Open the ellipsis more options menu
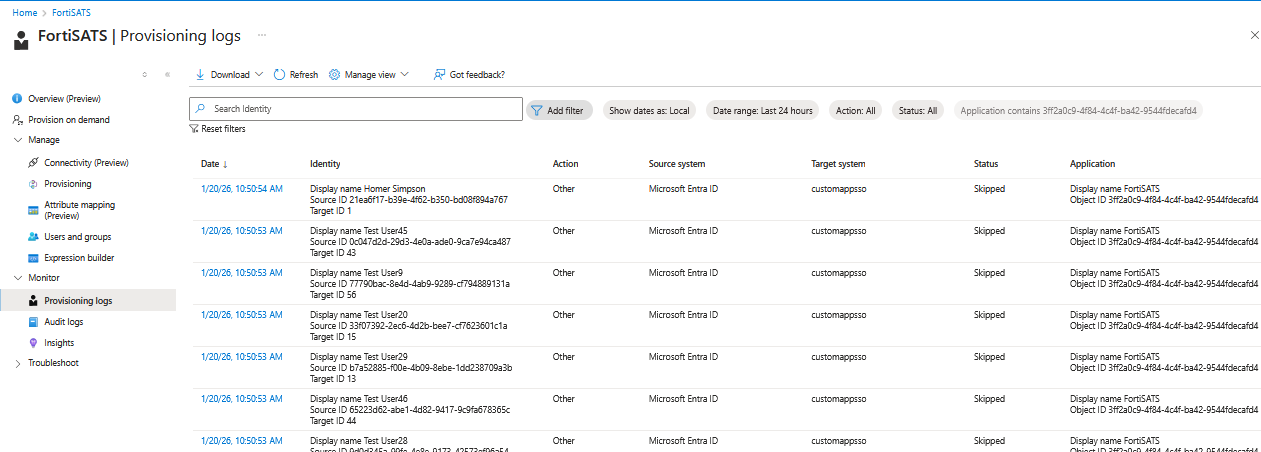The width and height of the screenshot is (1261, 452). (263, 35)
